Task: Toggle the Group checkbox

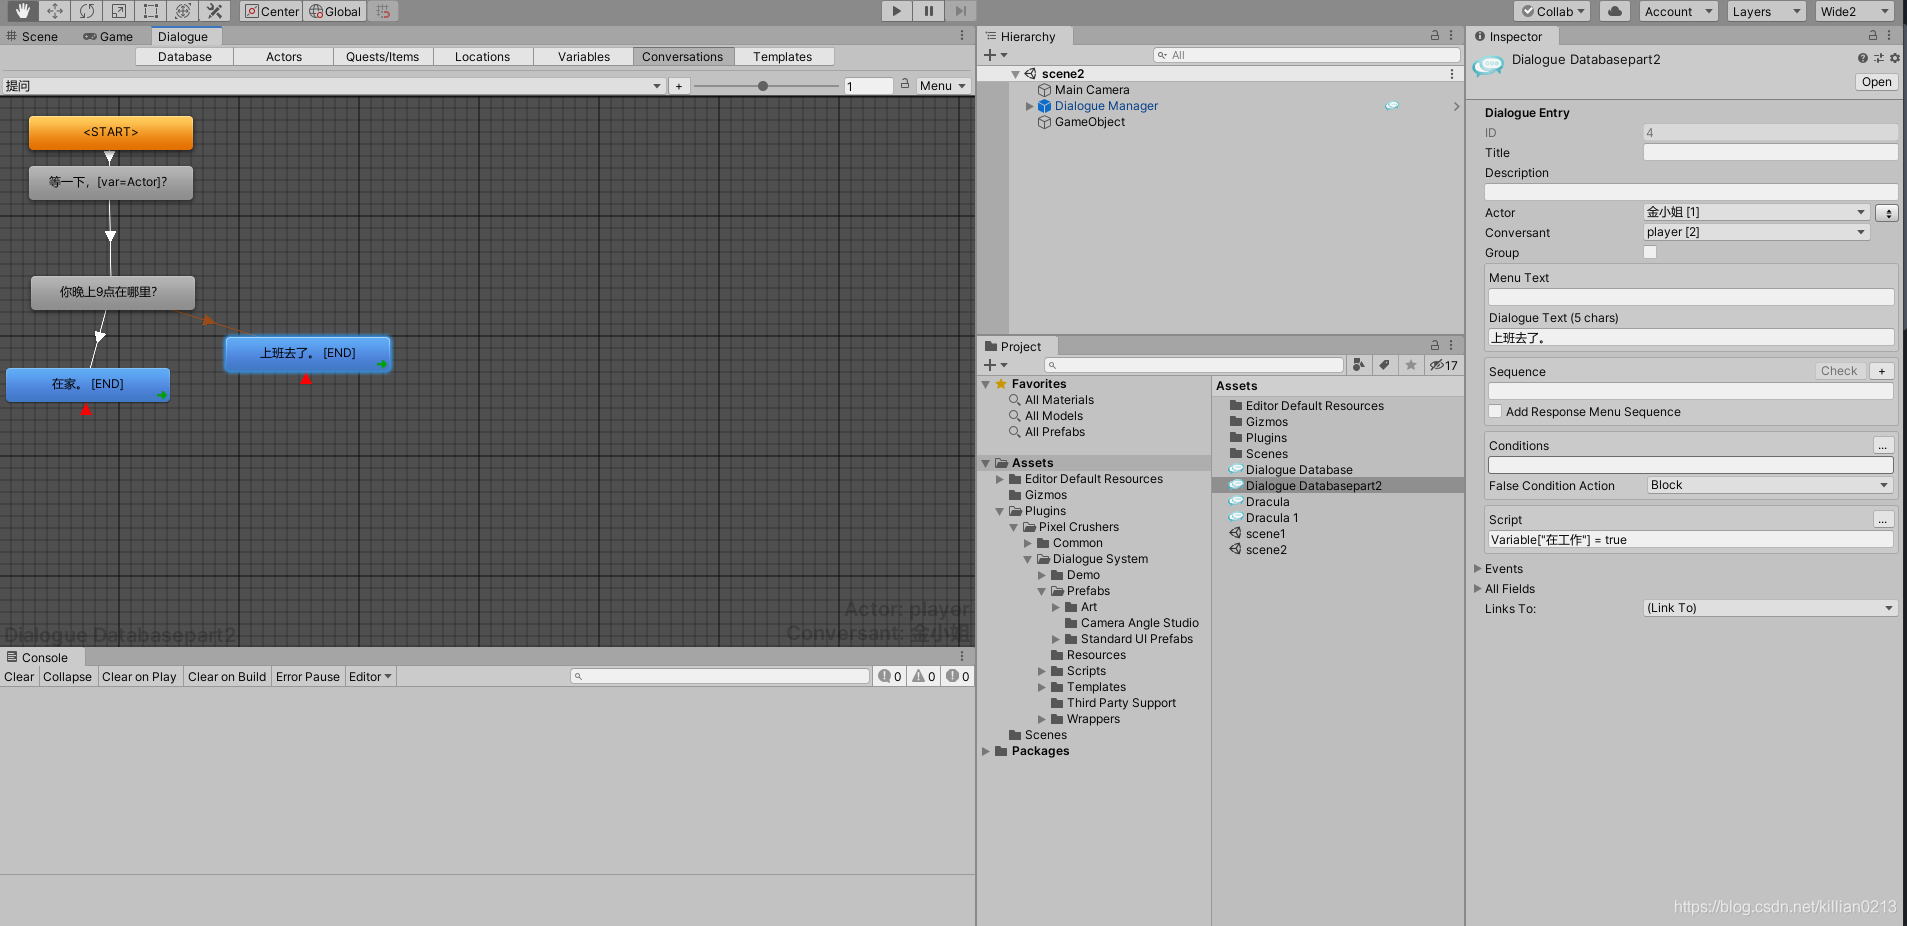Action: click(1650, 252)
